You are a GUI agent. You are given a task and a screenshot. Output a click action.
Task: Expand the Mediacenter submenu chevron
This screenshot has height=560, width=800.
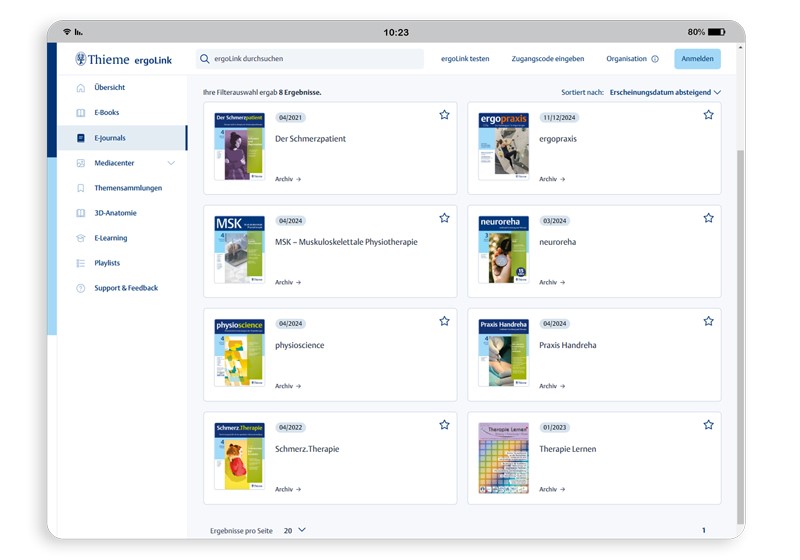171,163
